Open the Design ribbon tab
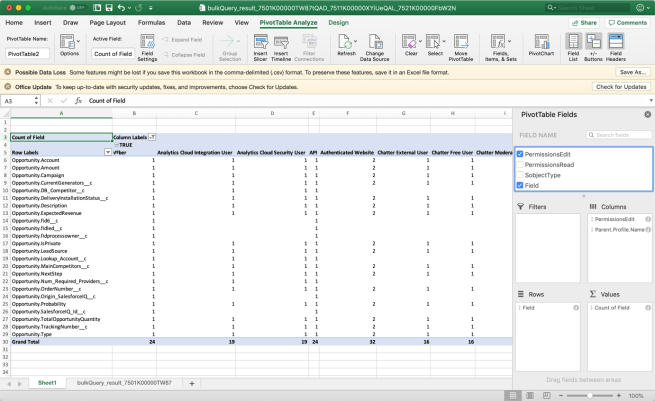Viewport: 655px width, 401px height. [338, 21]
